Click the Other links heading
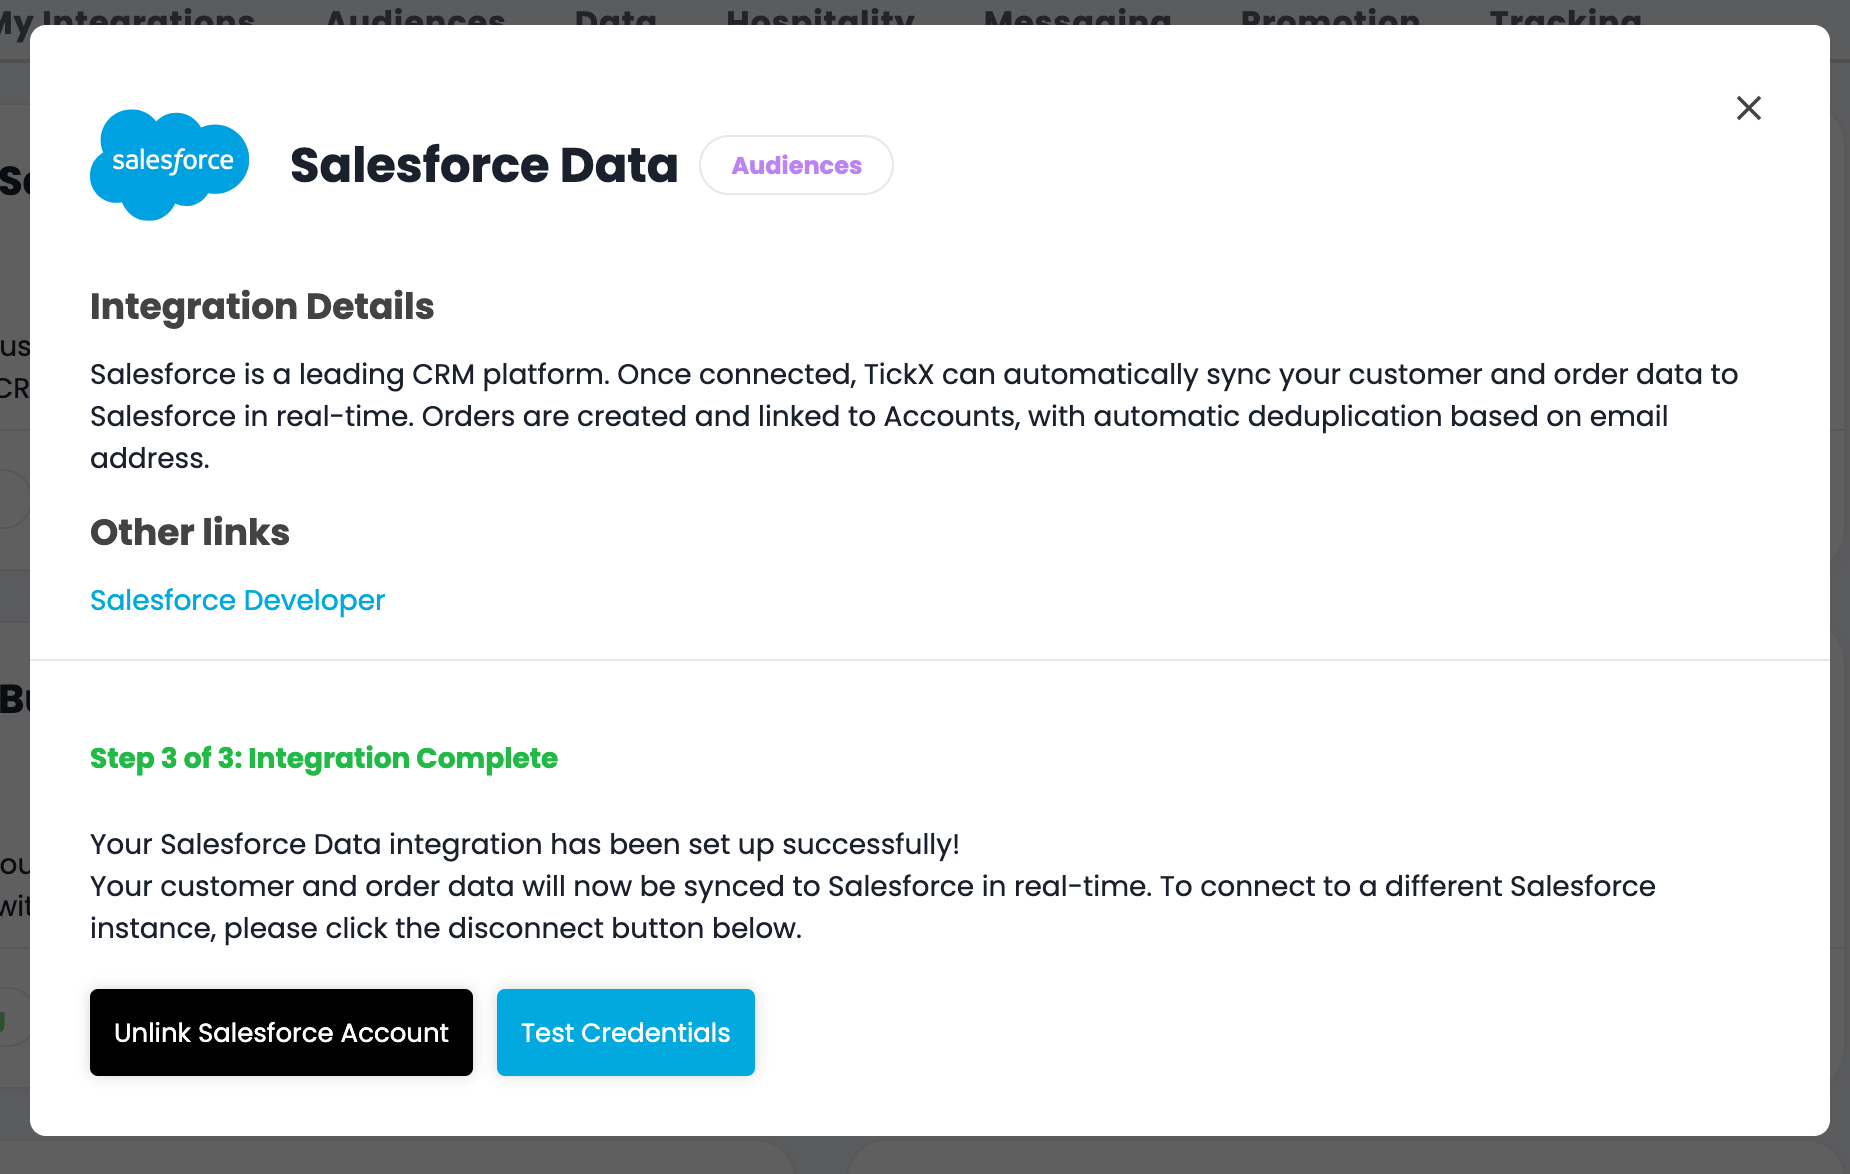This screenshot has width=1850, height=1174. pos(190,532)
